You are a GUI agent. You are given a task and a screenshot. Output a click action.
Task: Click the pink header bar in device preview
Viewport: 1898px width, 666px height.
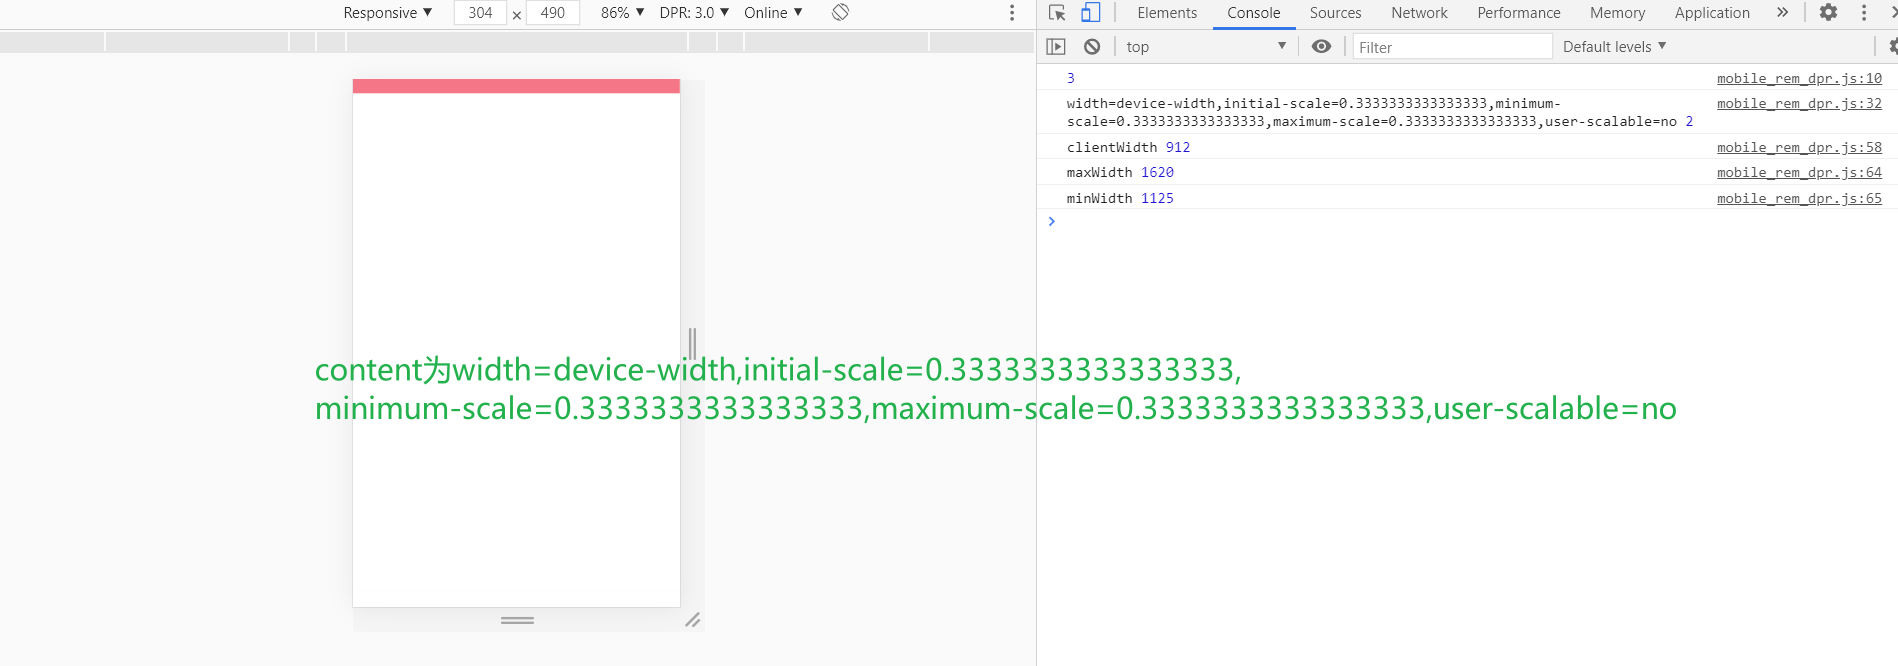point(516,86)
